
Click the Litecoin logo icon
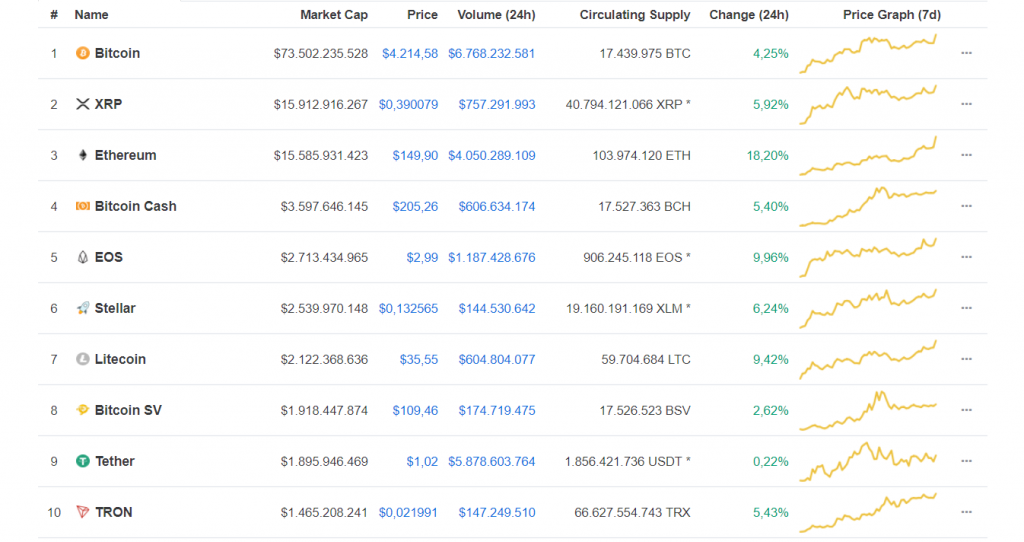(x=82, y=359)
